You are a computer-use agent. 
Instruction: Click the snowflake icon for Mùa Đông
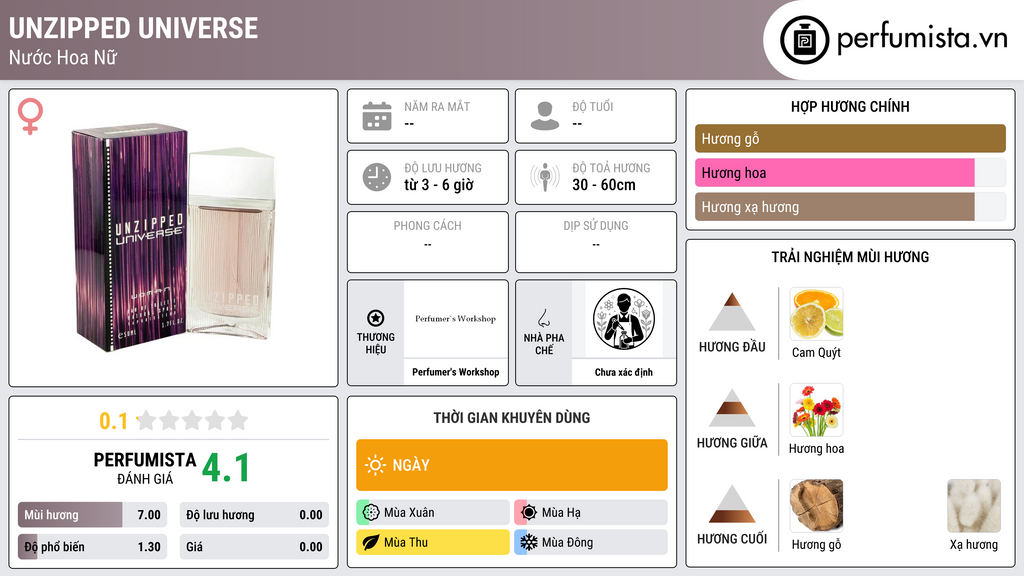(529, 542)
